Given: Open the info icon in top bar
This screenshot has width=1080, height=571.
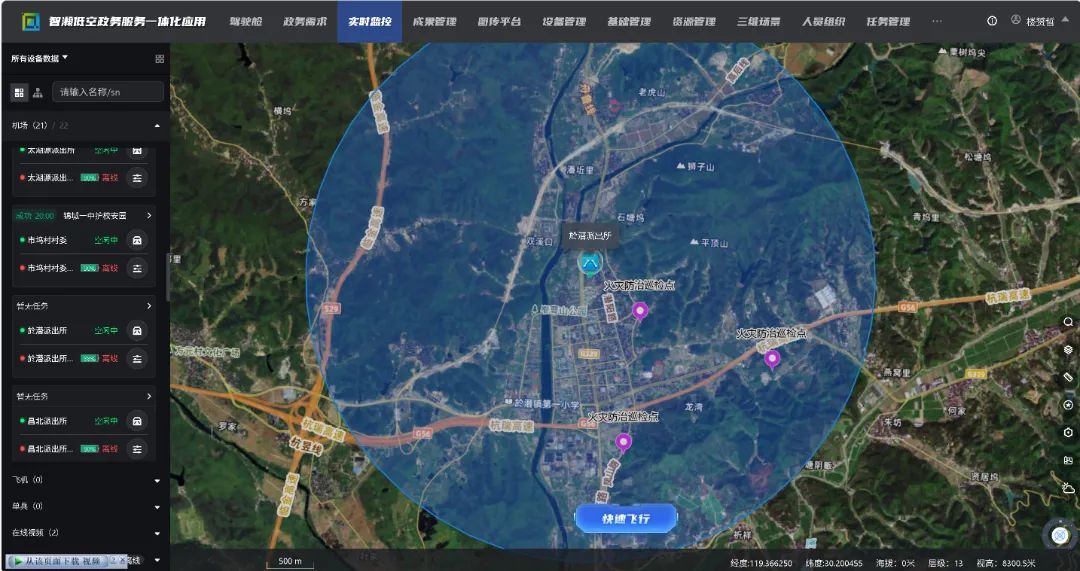Looking at the screenshot, I should point(992,21).
